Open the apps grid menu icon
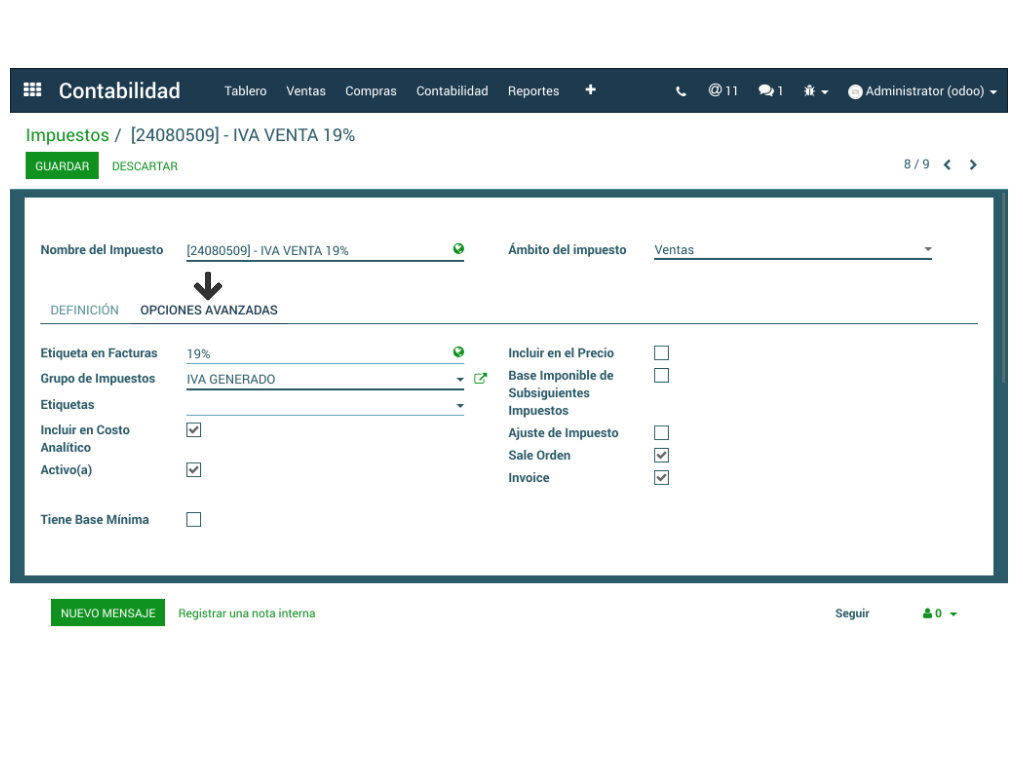Viewport: 1023px width, 767px height. pyautogui.click(x=32, y=90)
